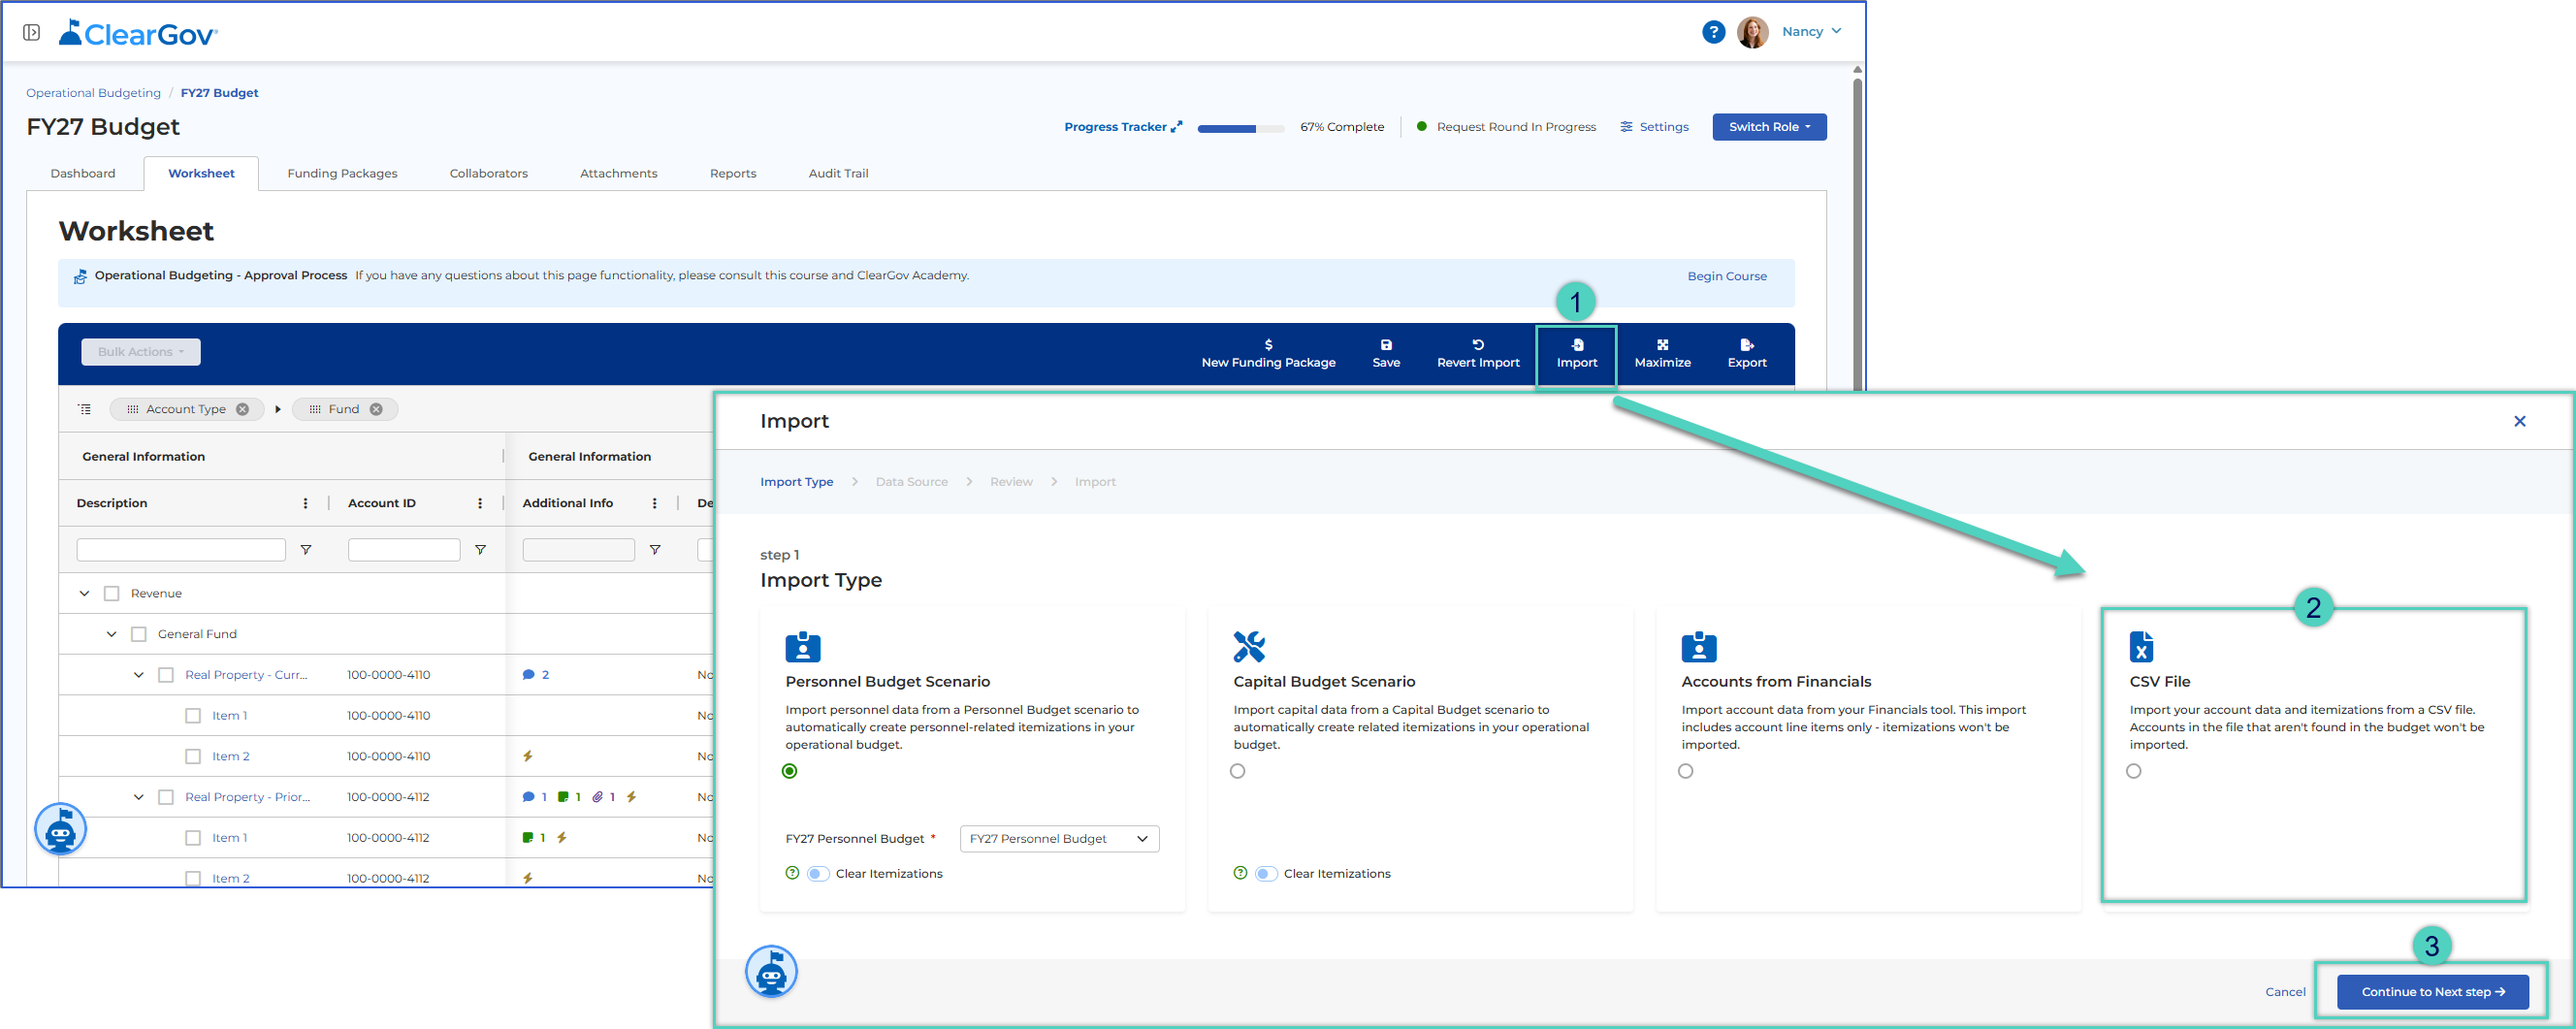Click the sidebar panel toggle icon
2576x1029 pixels.
tap(32, 33)
